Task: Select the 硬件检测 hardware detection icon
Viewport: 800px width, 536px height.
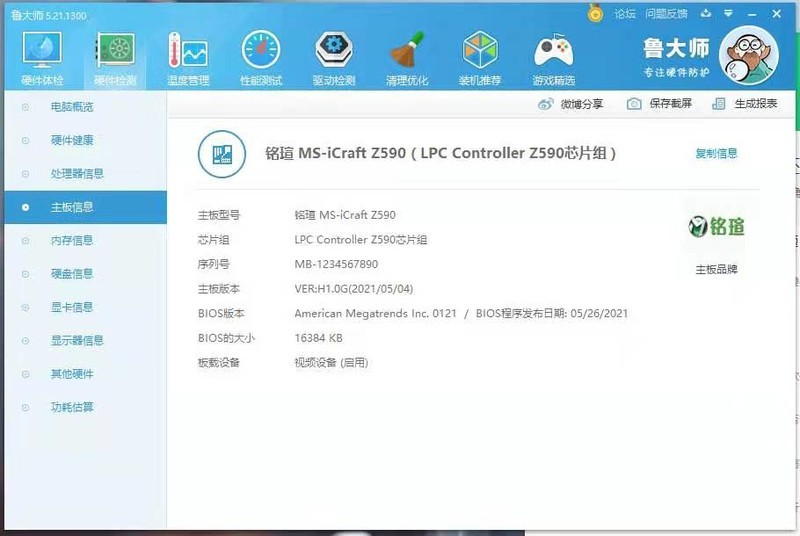Action: pos(115,58)
